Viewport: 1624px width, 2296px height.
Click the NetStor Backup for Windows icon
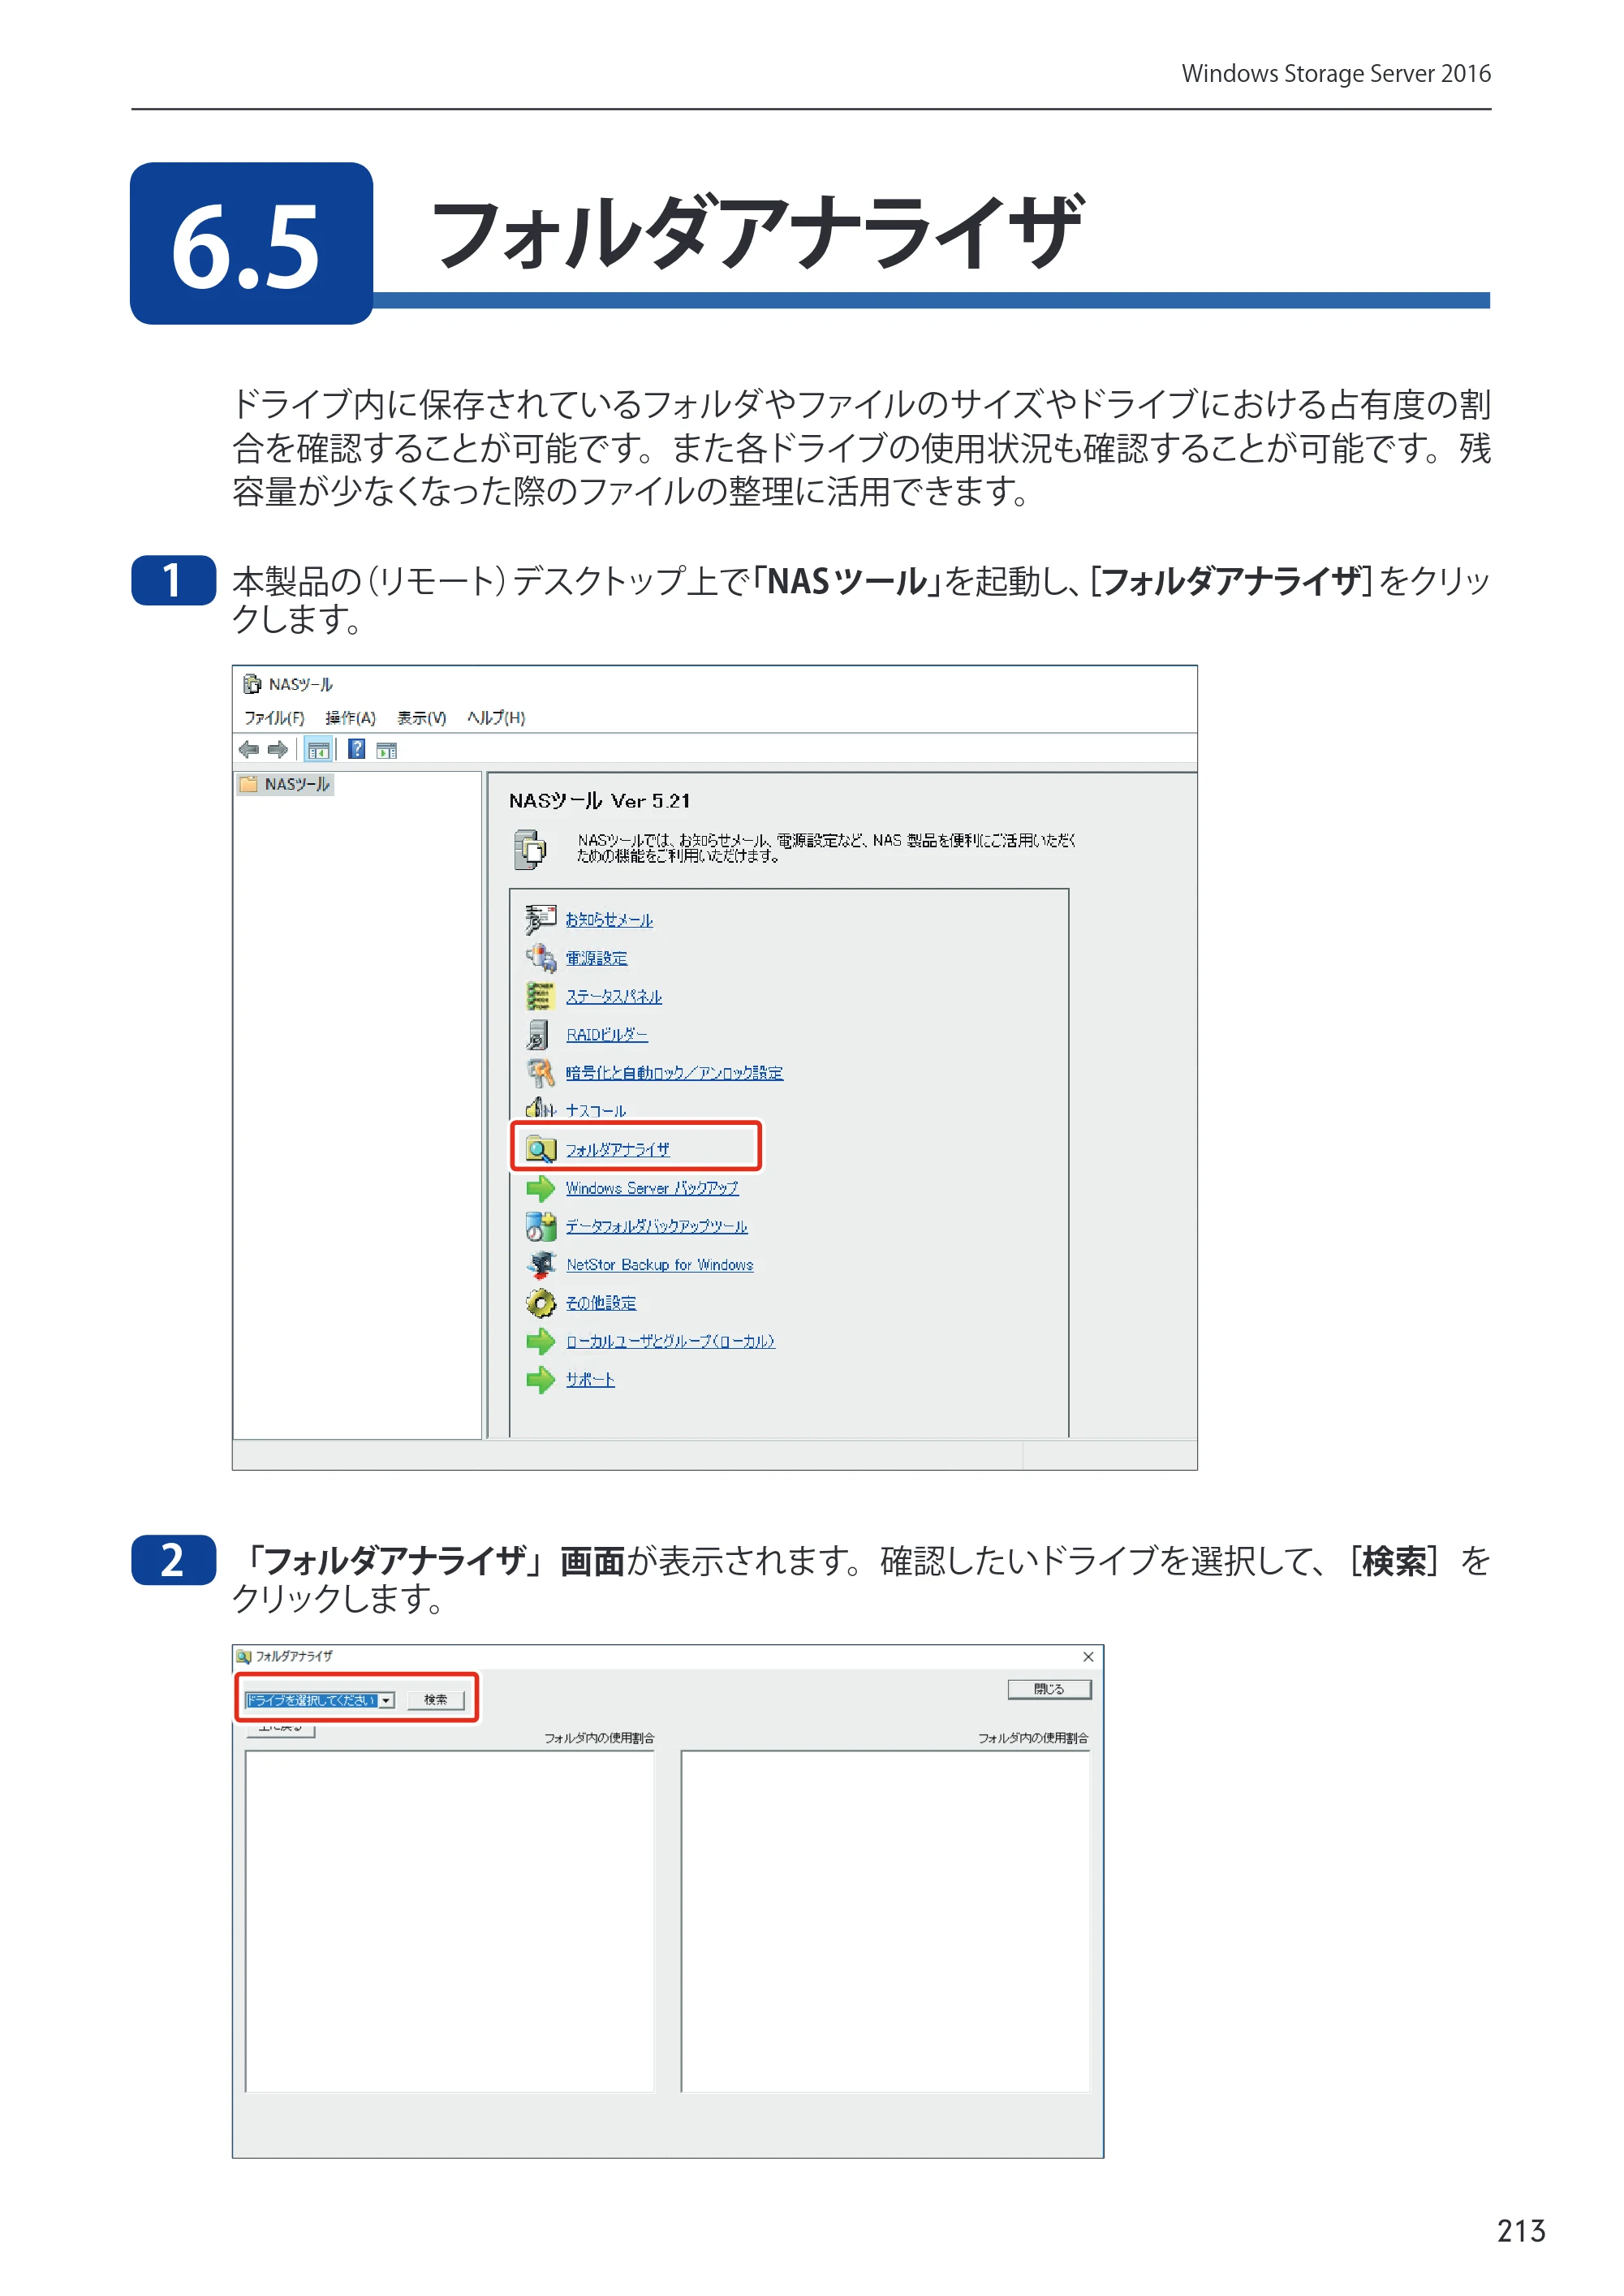[x=540, y=1264]
